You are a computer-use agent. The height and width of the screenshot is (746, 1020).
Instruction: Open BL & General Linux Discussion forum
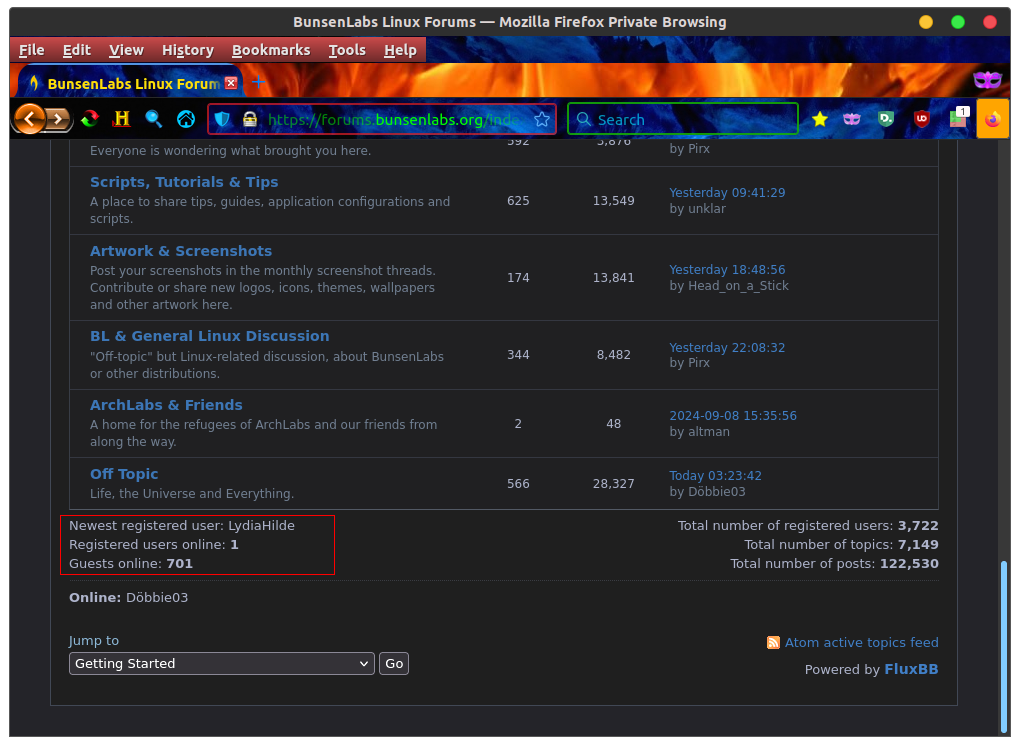click(x=209, y=336)
